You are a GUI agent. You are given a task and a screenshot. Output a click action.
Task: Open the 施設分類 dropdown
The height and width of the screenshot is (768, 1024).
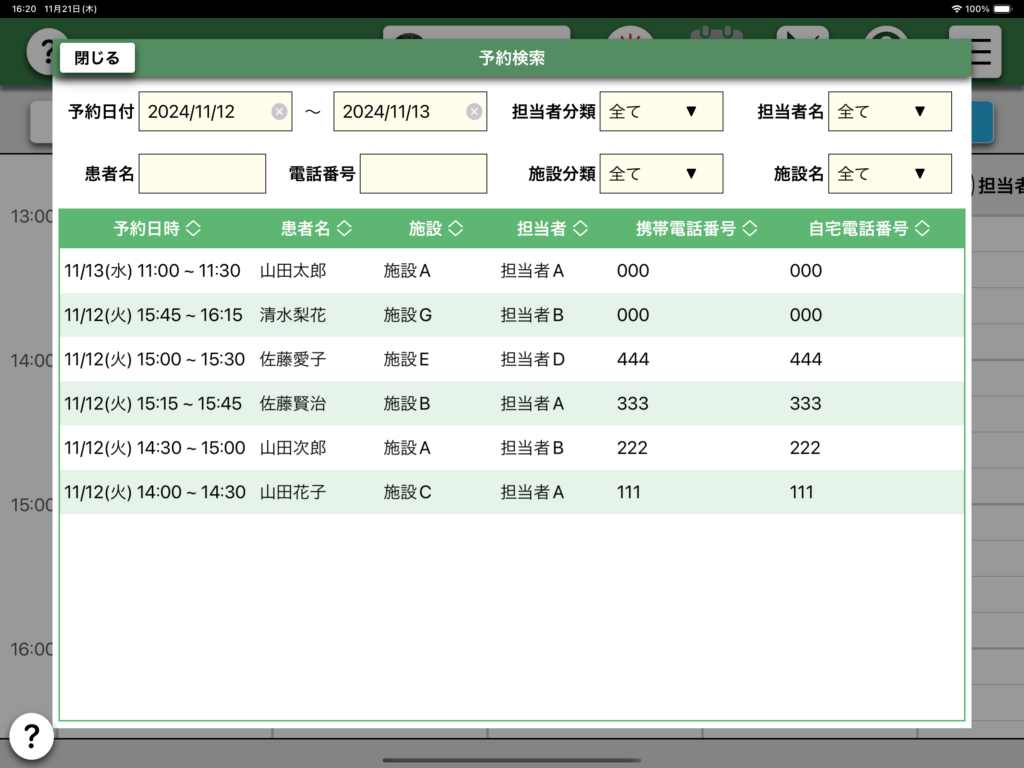pyautogui.click(x=661, y=174)
